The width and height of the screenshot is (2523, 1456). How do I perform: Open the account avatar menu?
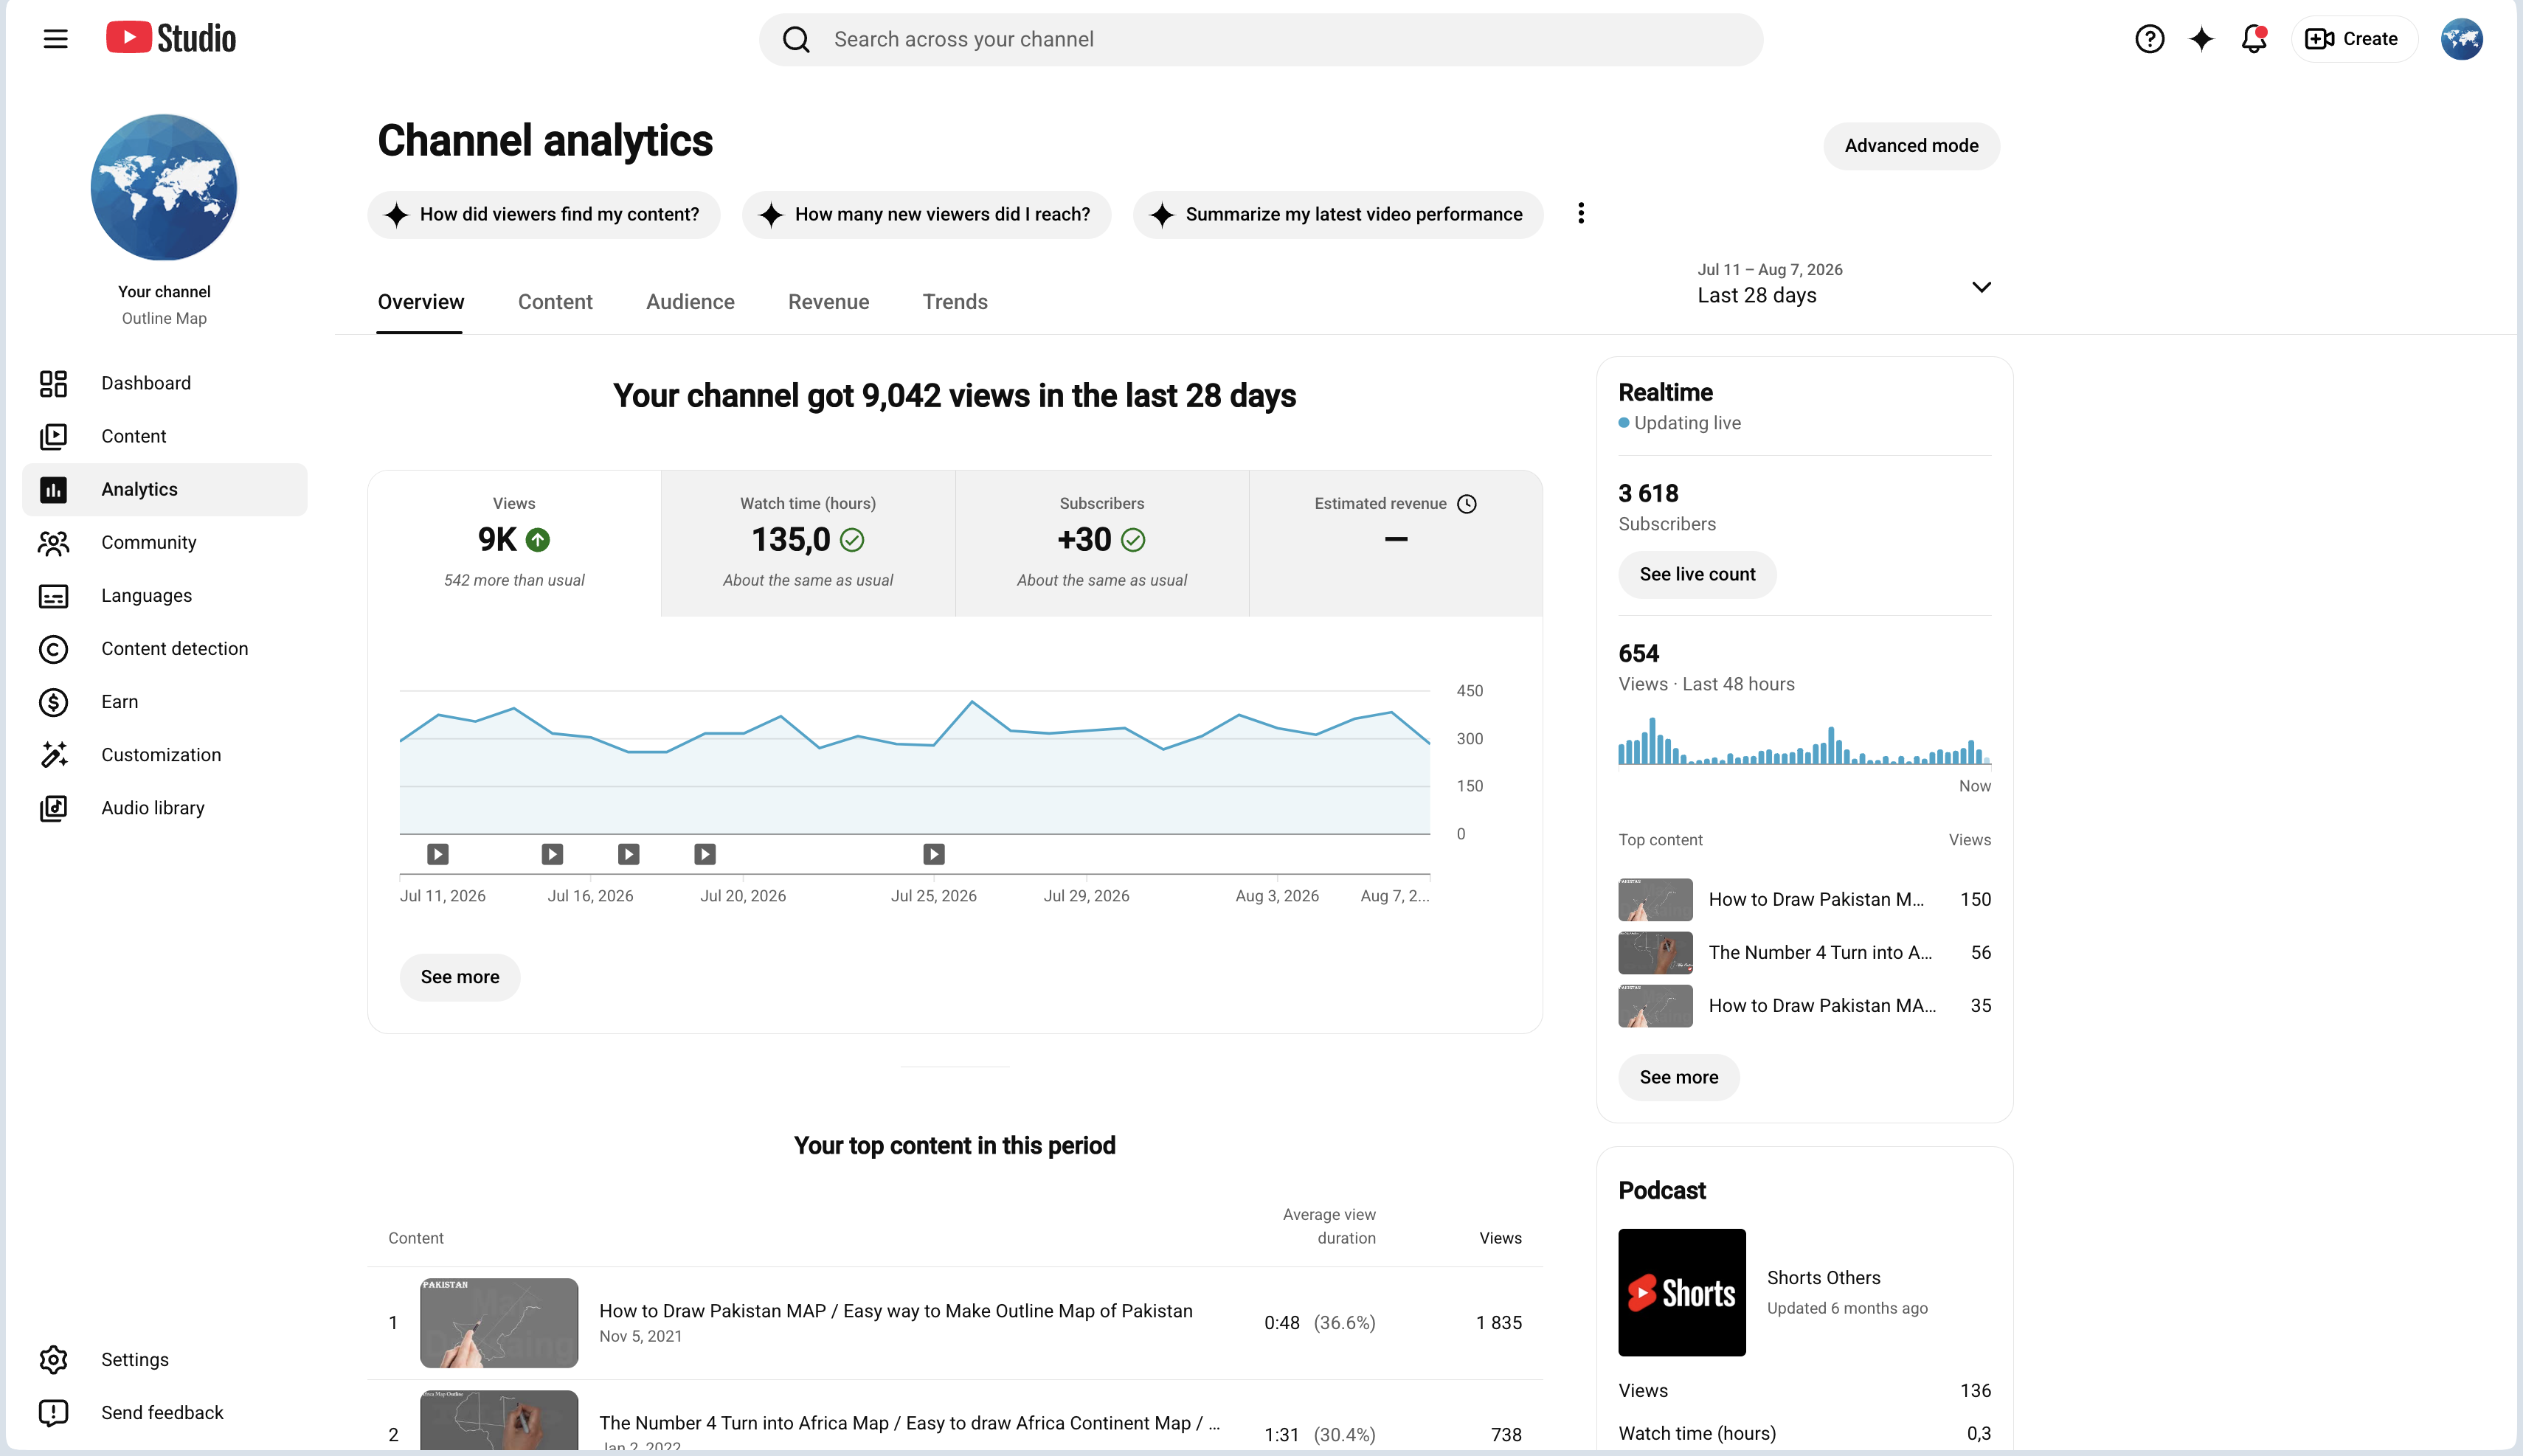[x=2461, y=39]
